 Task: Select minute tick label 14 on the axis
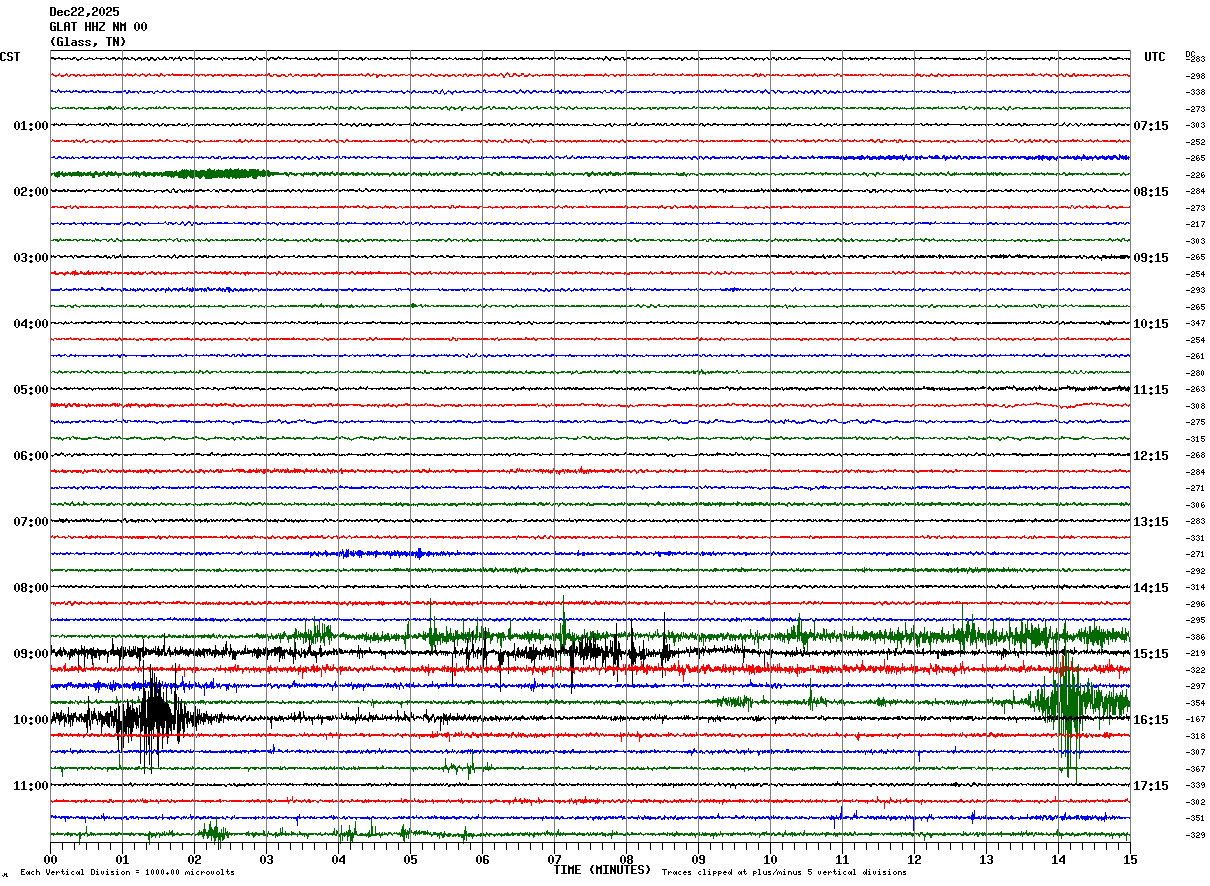click(x=1058, y=859)
